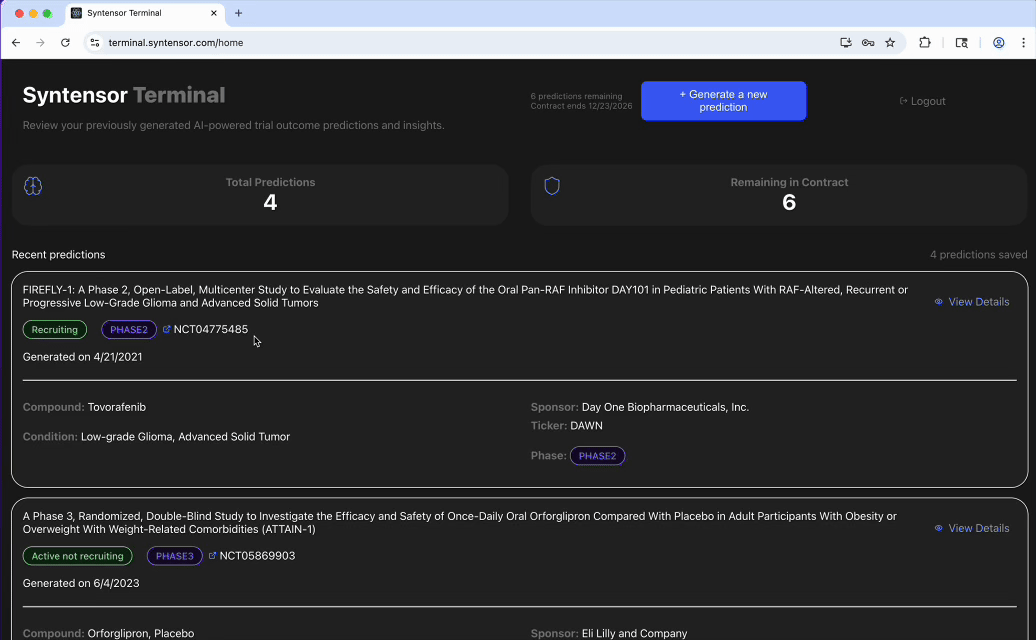Viewport: 1036px width, 640px height.
Task: Open a new browser tab
Action: click(x=238, y=14)
